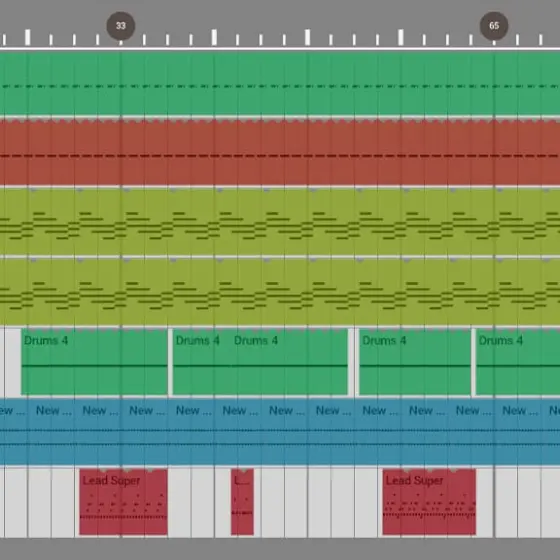Select the lower olive arpeggio track

(x=280, y=292)
